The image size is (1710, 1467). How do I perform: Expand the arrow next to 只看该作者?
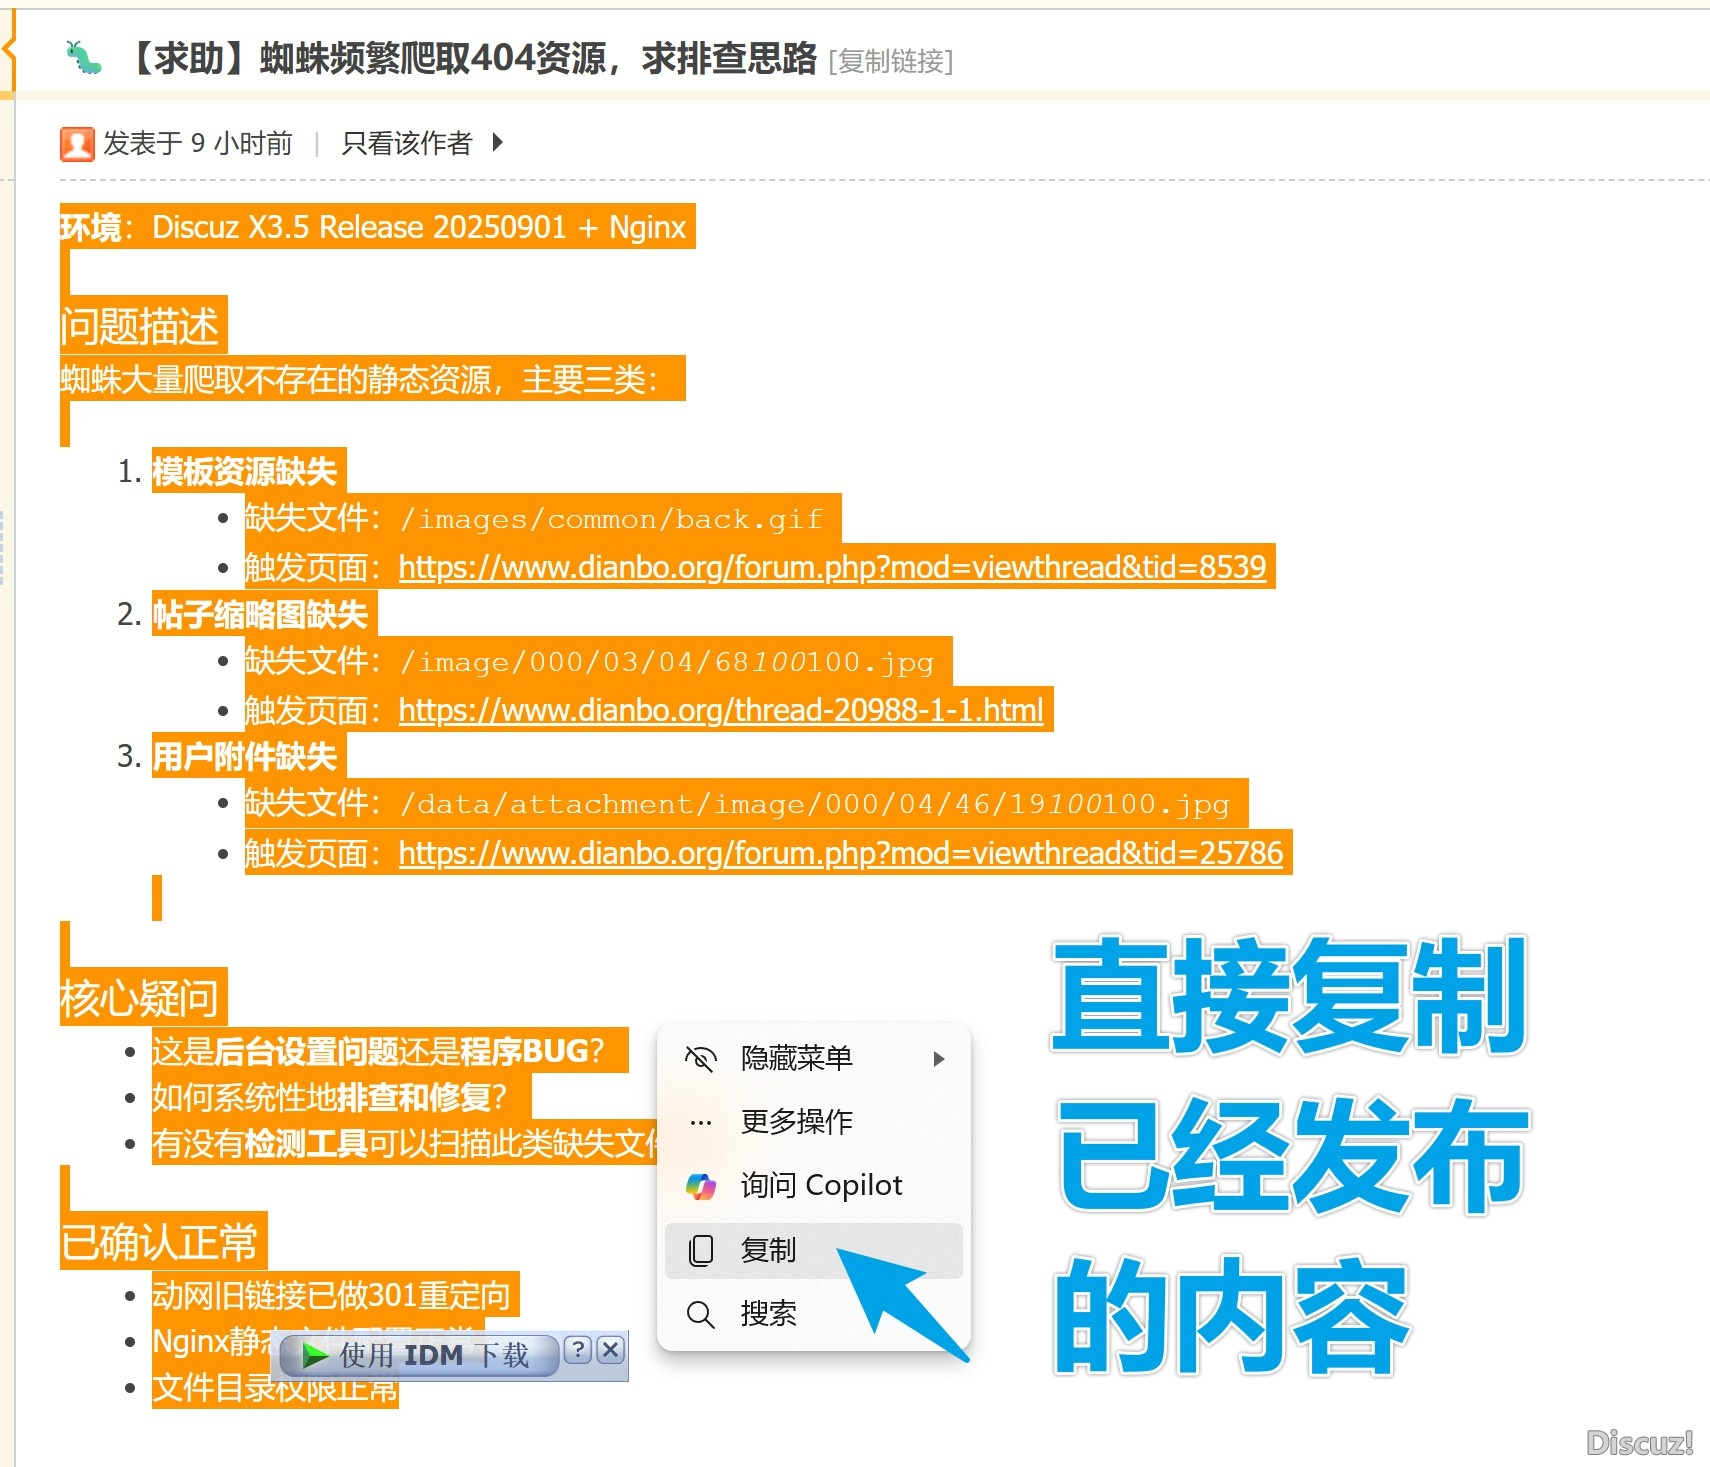(497, 143)
